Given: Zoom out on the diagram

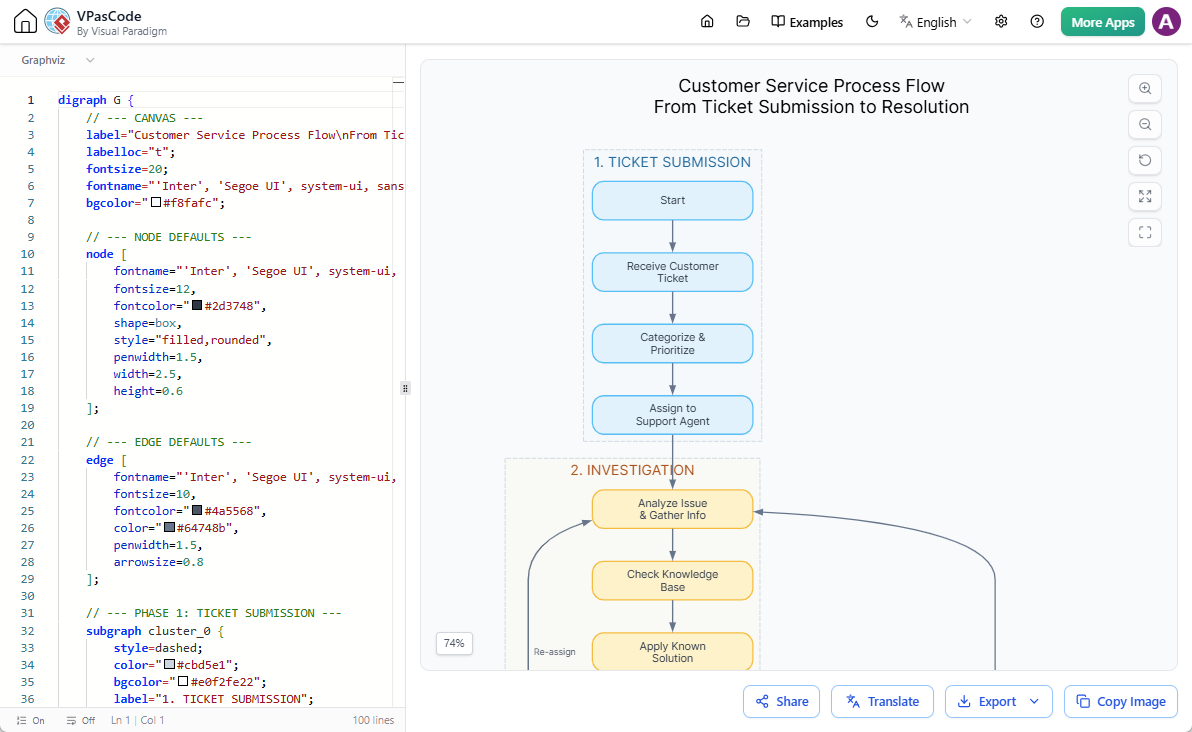Looking at the screenshot, I should 1145,125.
